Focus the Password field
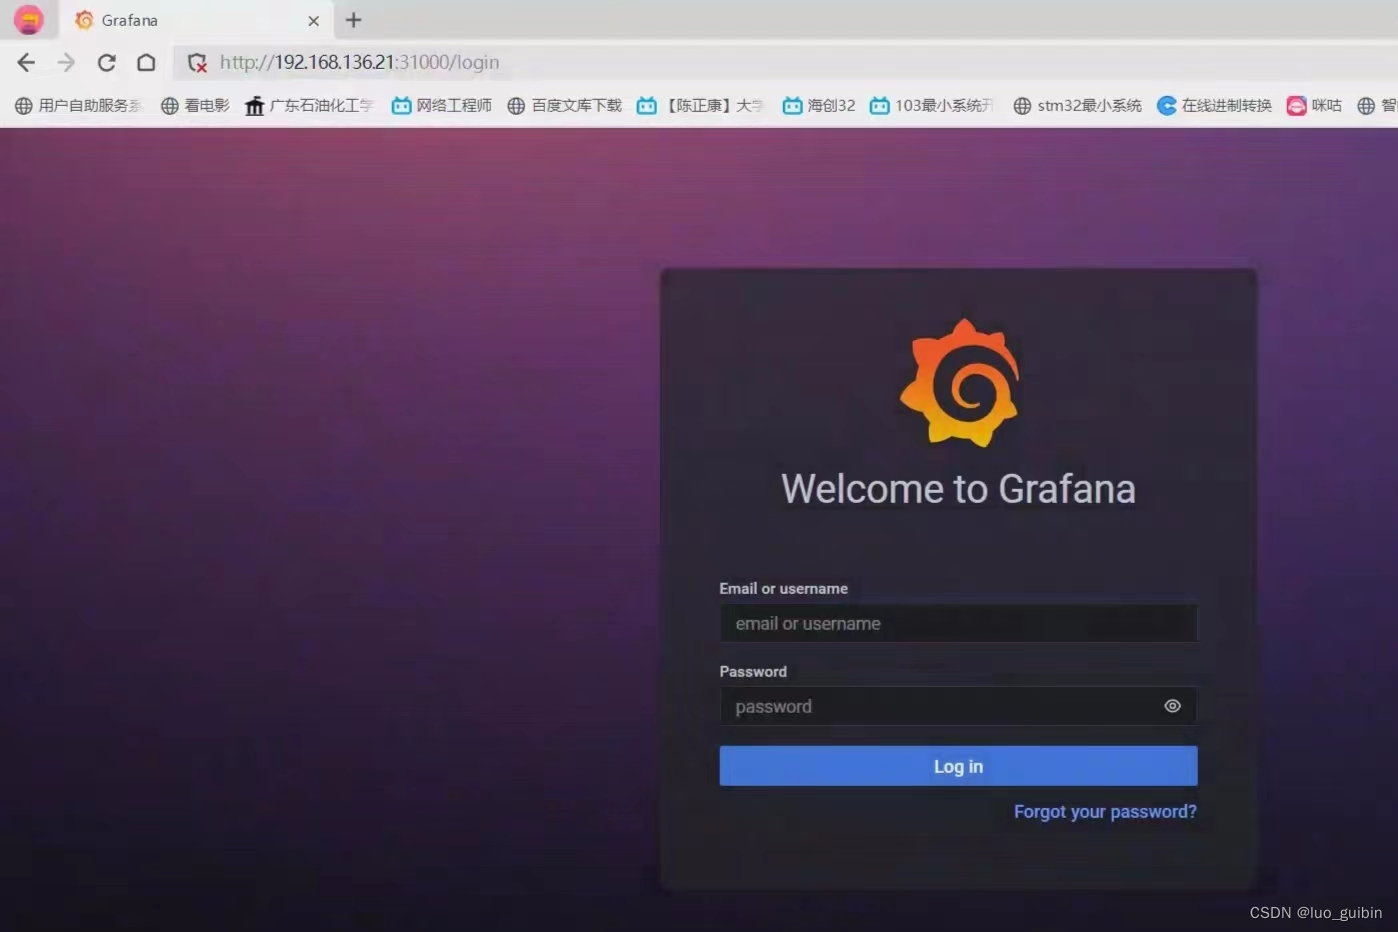The width and height of the screenshot is (1398, 932). [958, 706]
